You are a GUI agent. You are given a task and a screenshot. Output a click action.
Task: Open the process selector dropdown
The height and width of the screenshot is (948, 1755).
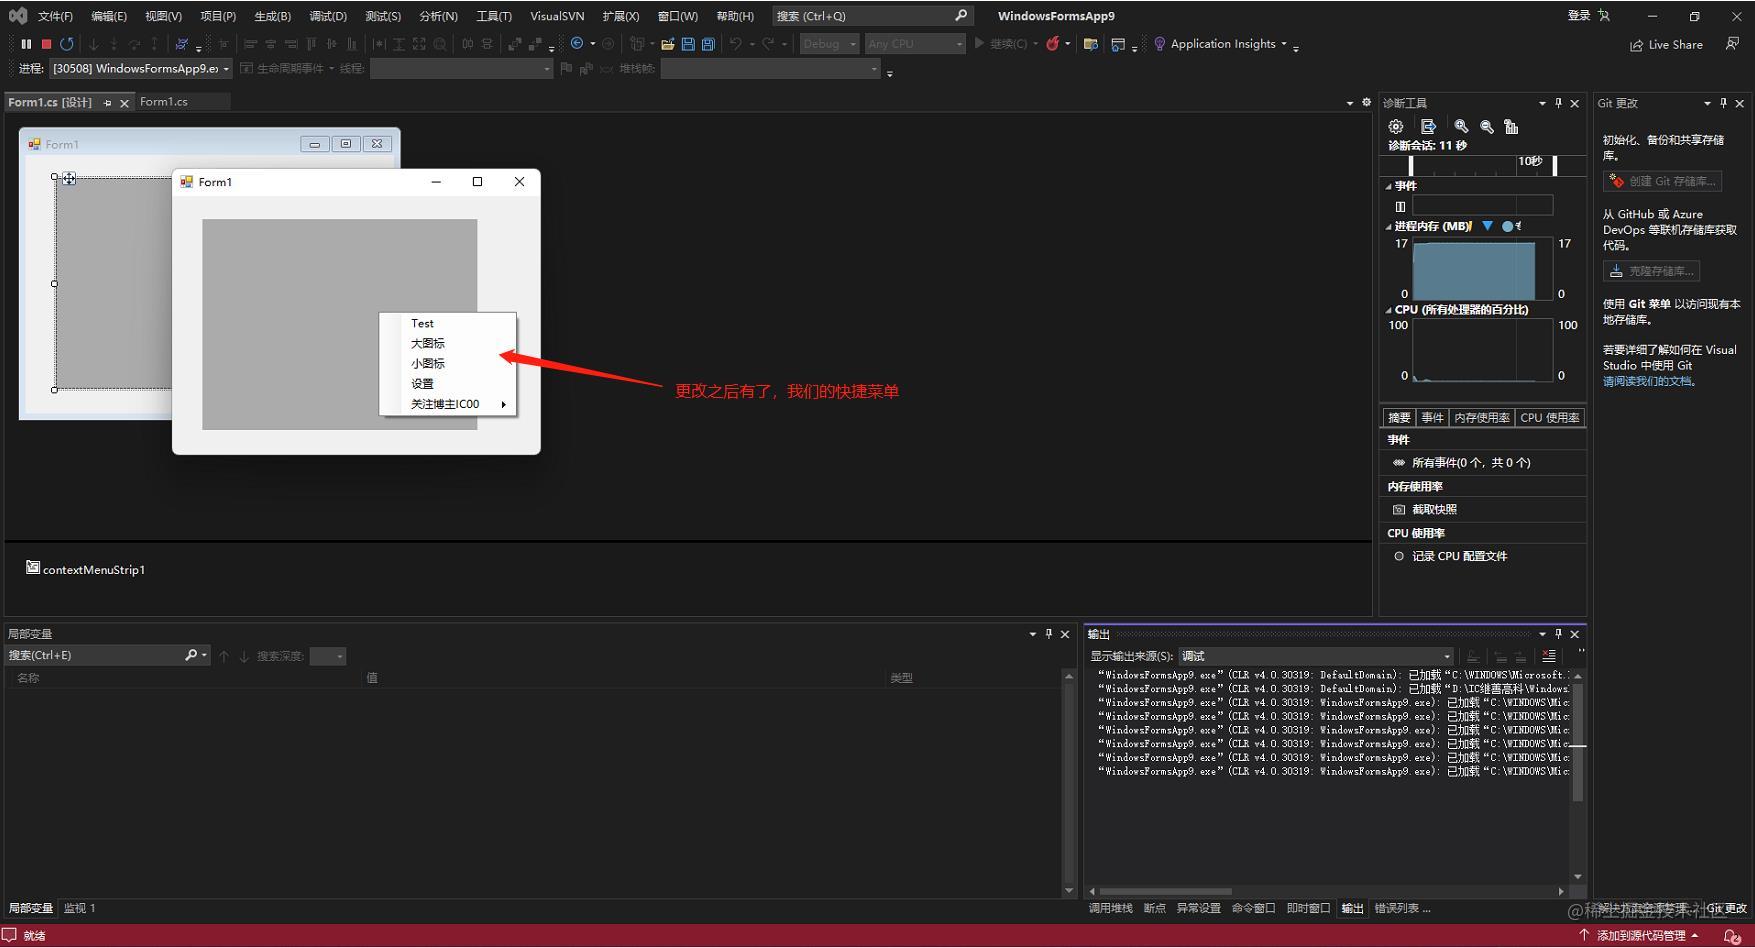(141, 68)
